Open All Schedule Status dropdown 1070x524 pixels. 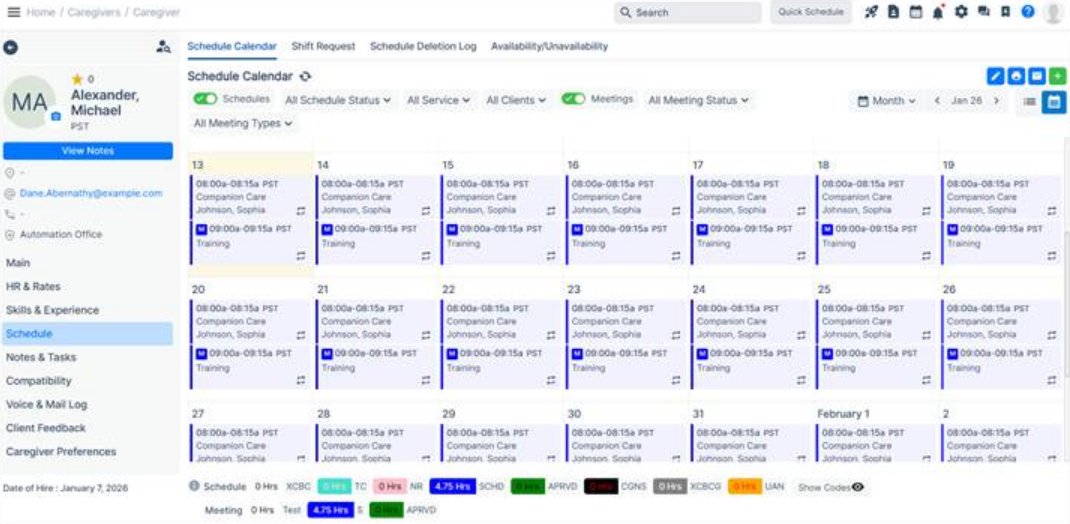pos(338,100)
